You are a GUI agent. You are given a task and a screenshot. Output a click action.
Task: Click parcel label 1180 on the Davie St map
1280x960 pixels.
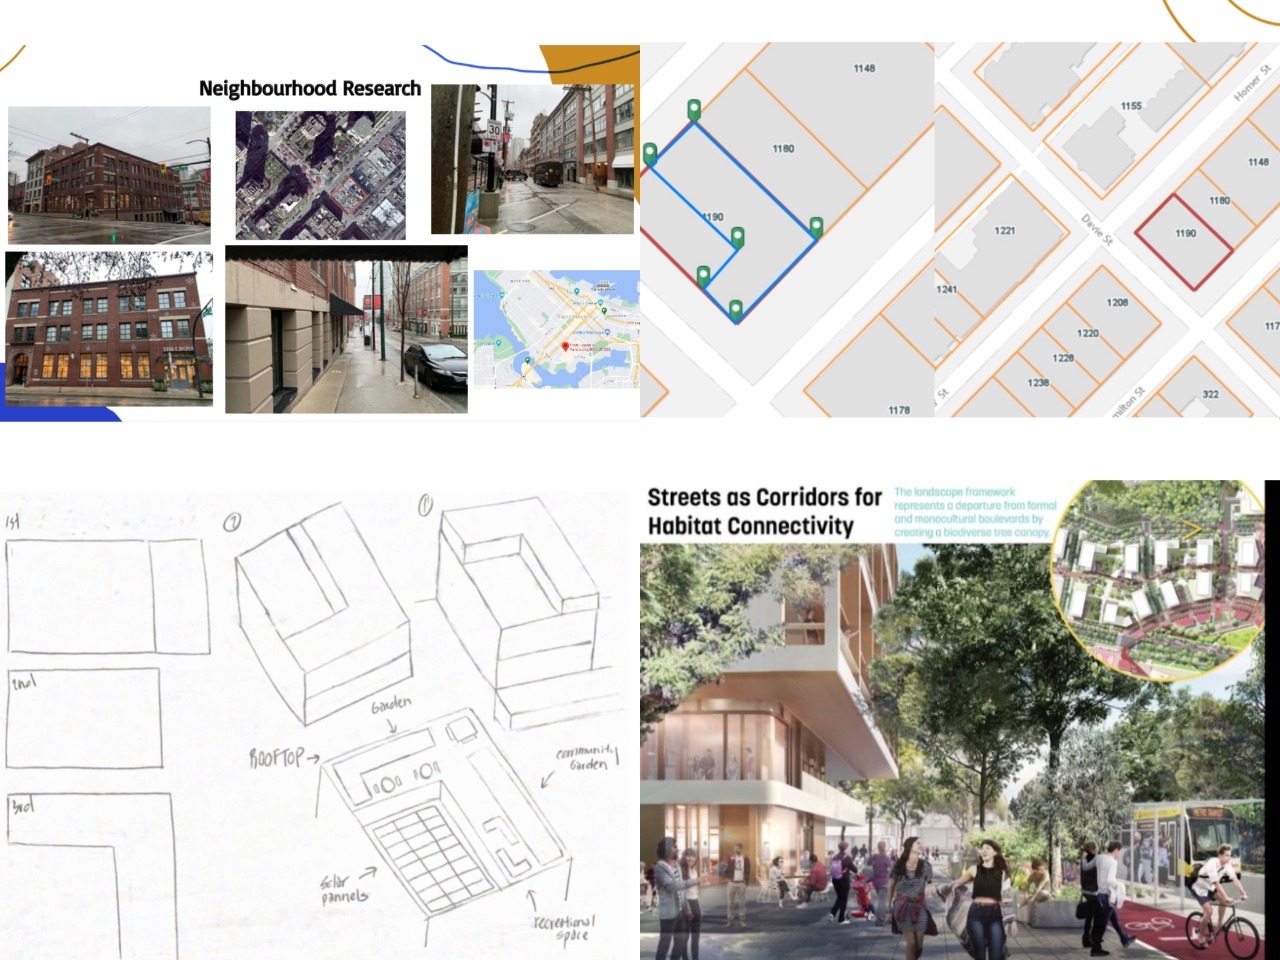1220,200
